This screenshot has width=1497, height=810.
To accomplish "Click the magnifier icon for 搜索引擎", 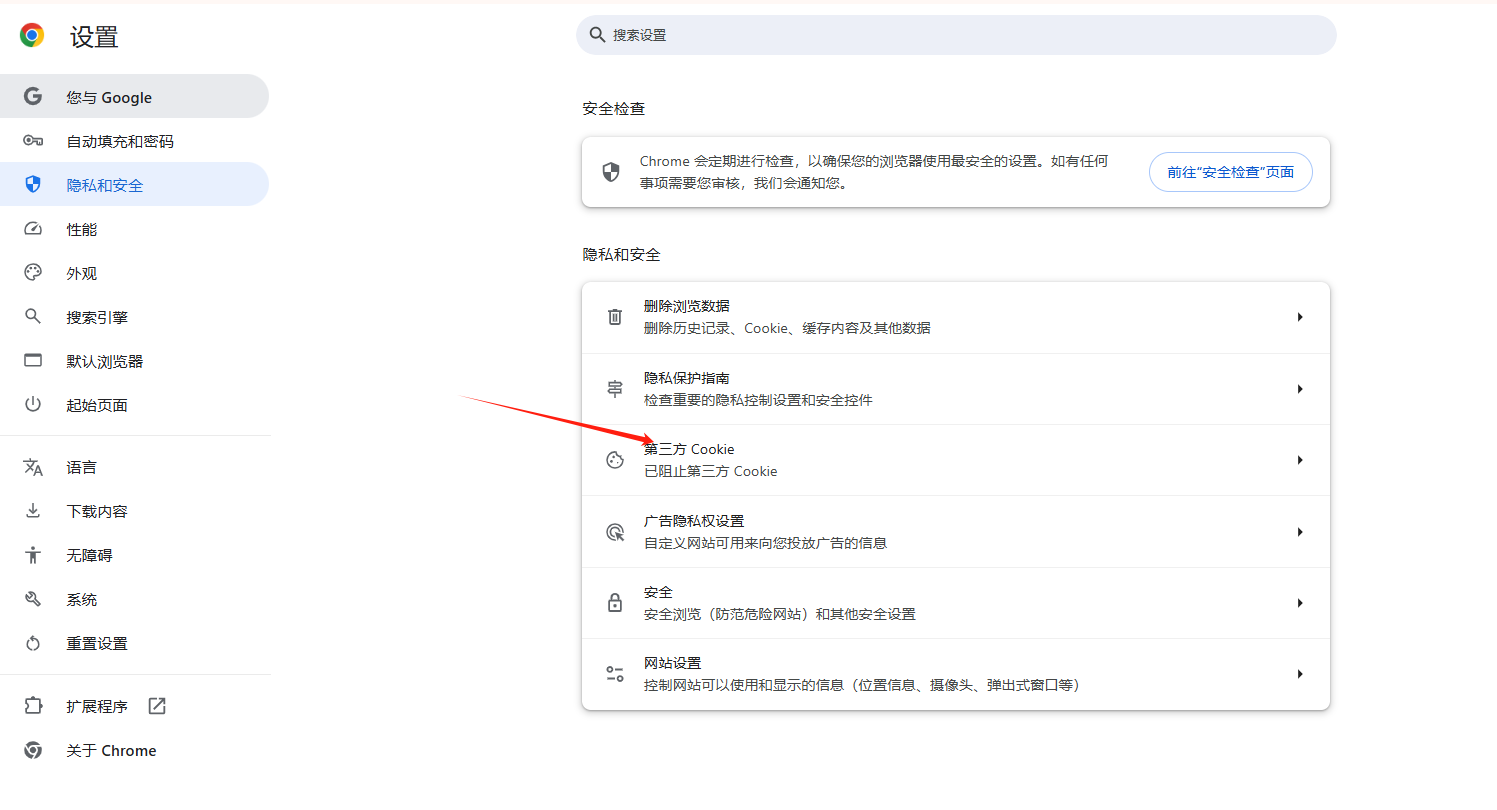I will click(33, 317).
